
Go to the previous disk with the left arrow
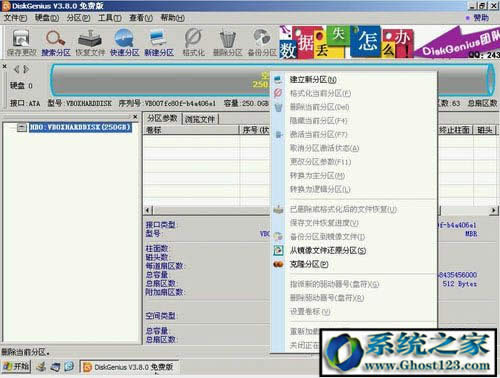16,69
